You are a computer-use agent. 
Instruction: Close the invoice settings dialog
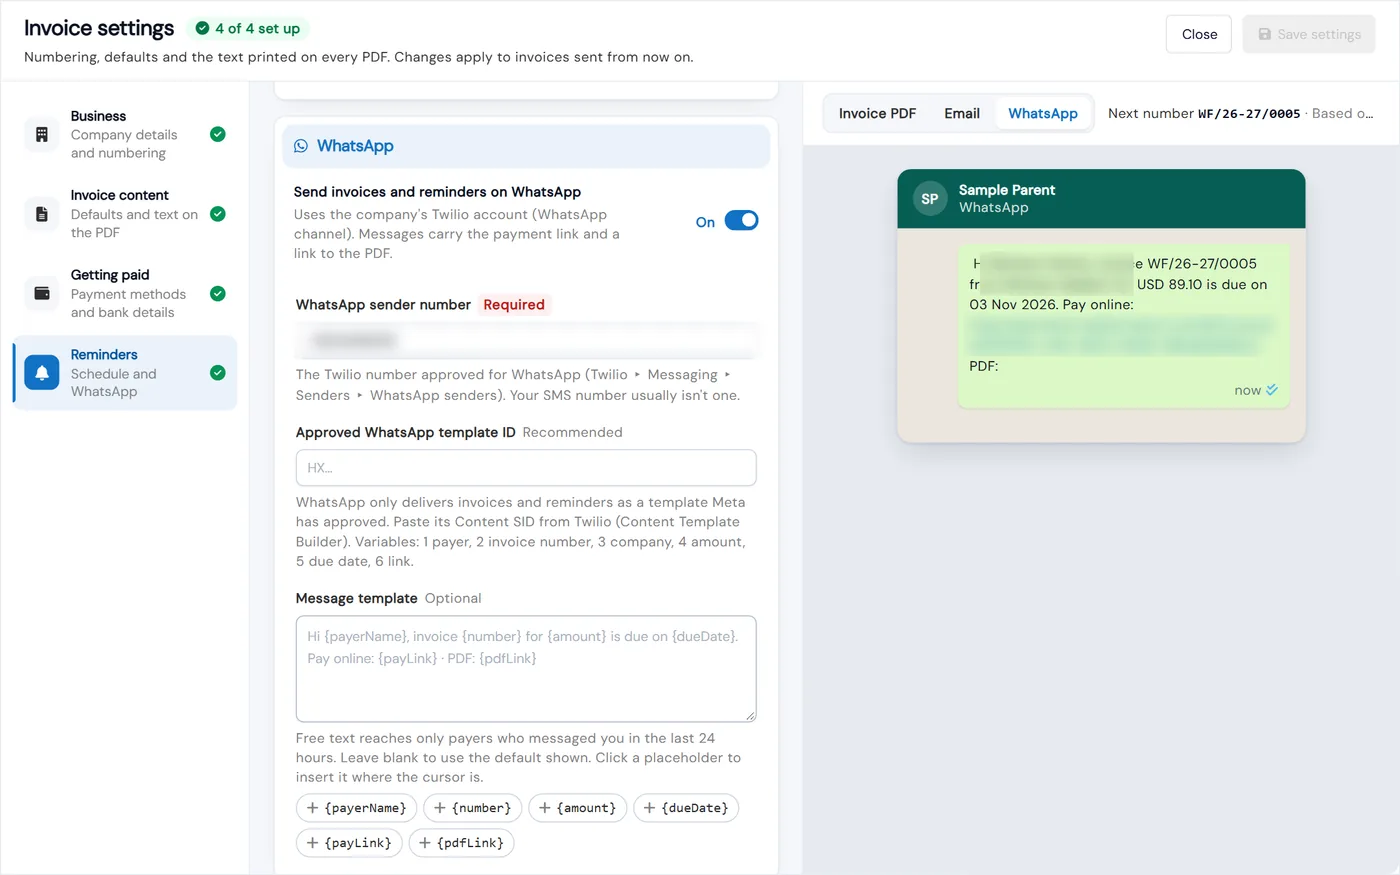1199,34
